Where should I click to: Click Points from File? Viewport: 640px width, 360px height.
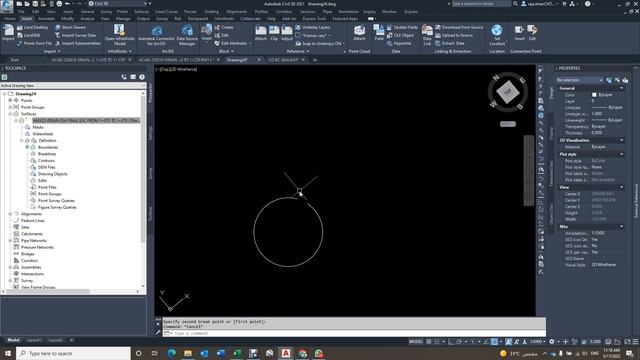(x=34, y=43)
